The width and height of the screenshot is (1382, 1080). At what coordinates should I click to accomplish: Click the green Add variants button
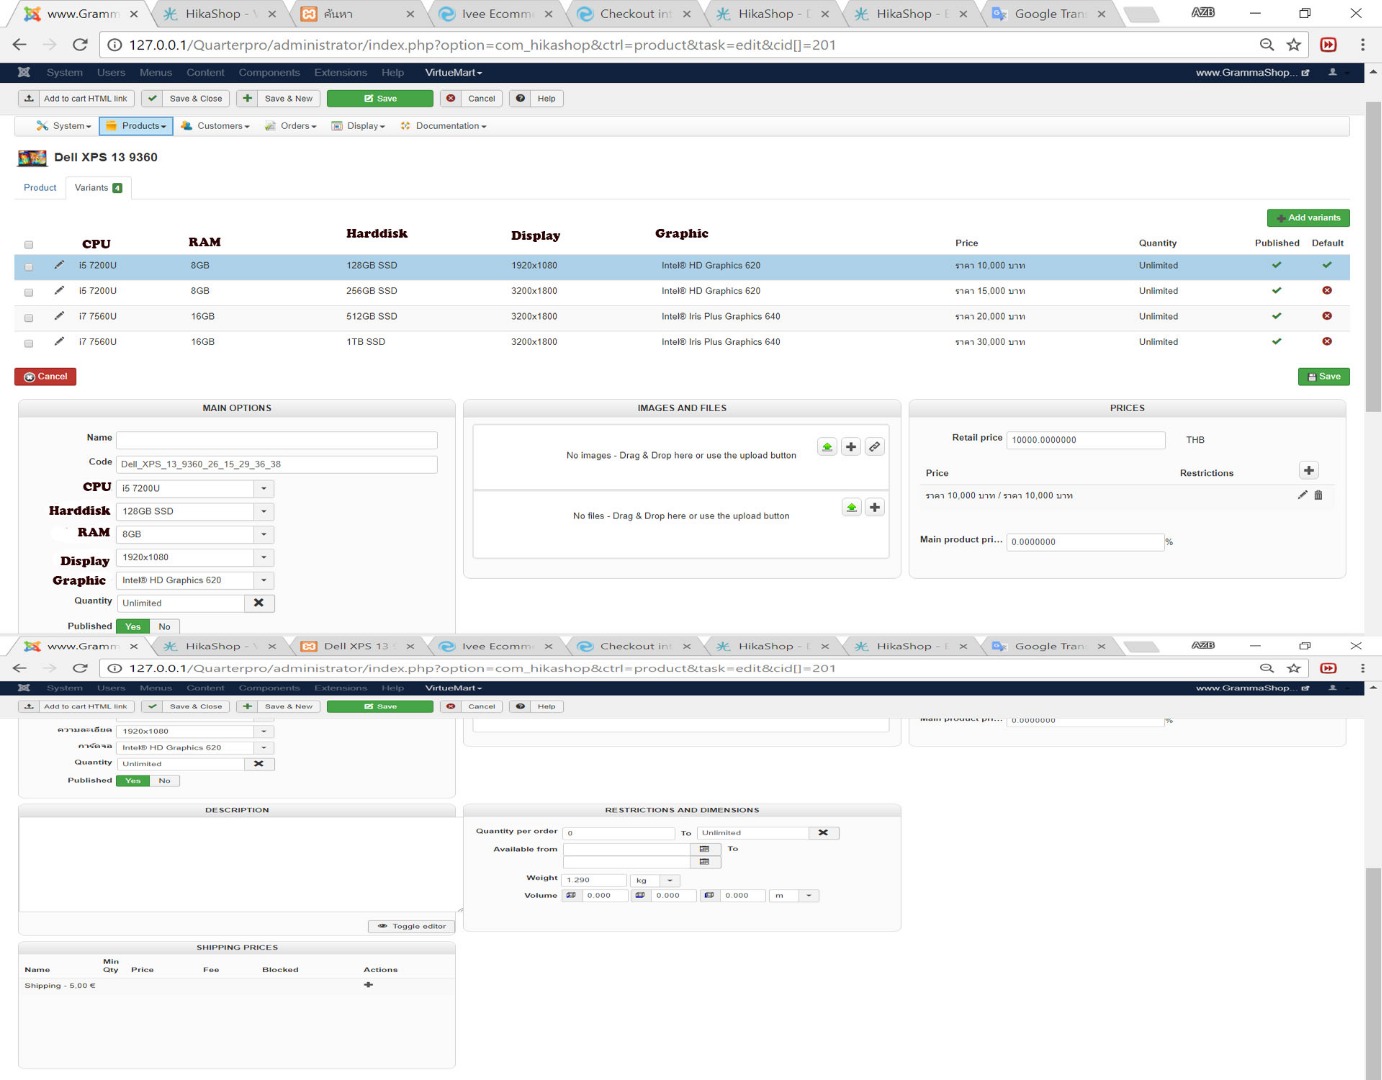1308,218
